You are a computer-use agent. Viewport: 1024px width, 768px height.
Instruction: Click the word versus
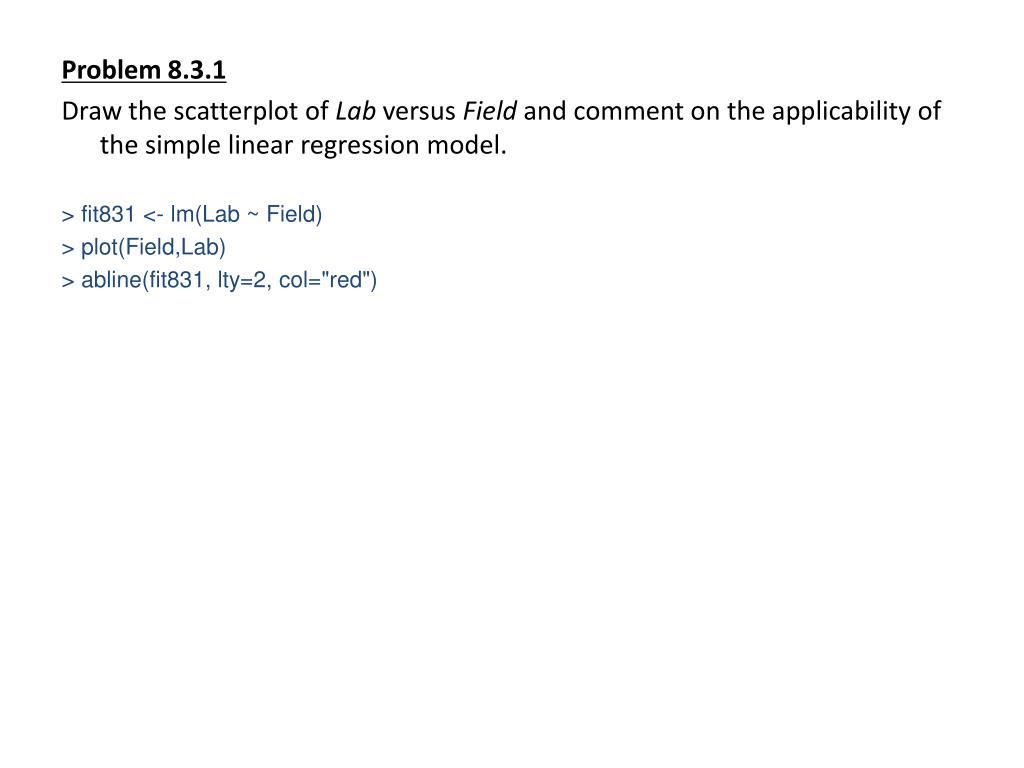(419, 112)
